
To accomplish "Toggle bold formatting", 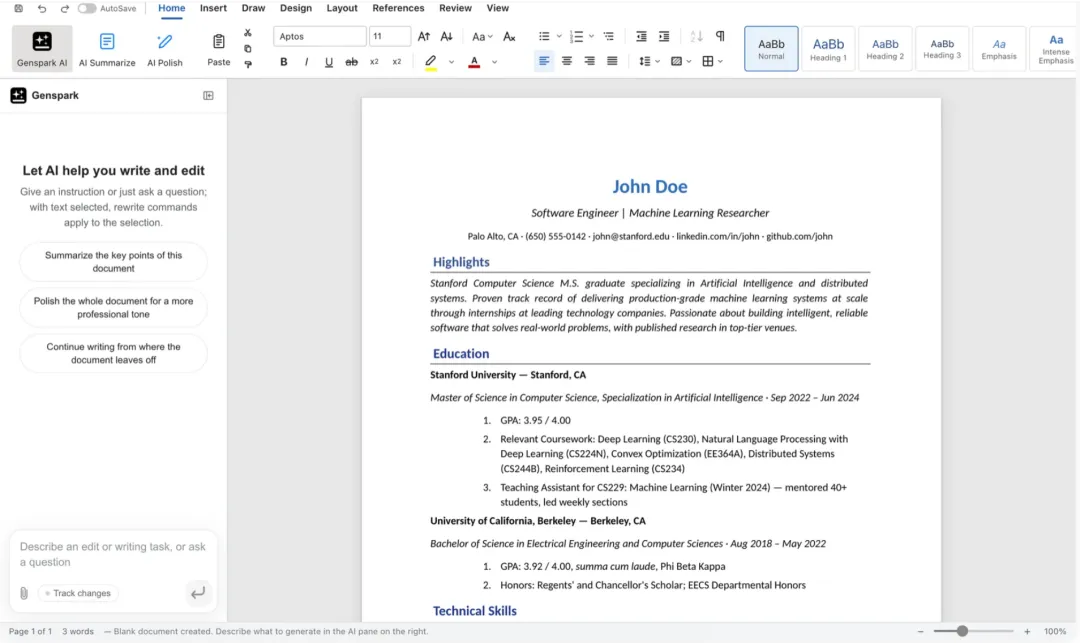I will click(x=284, y=62).
